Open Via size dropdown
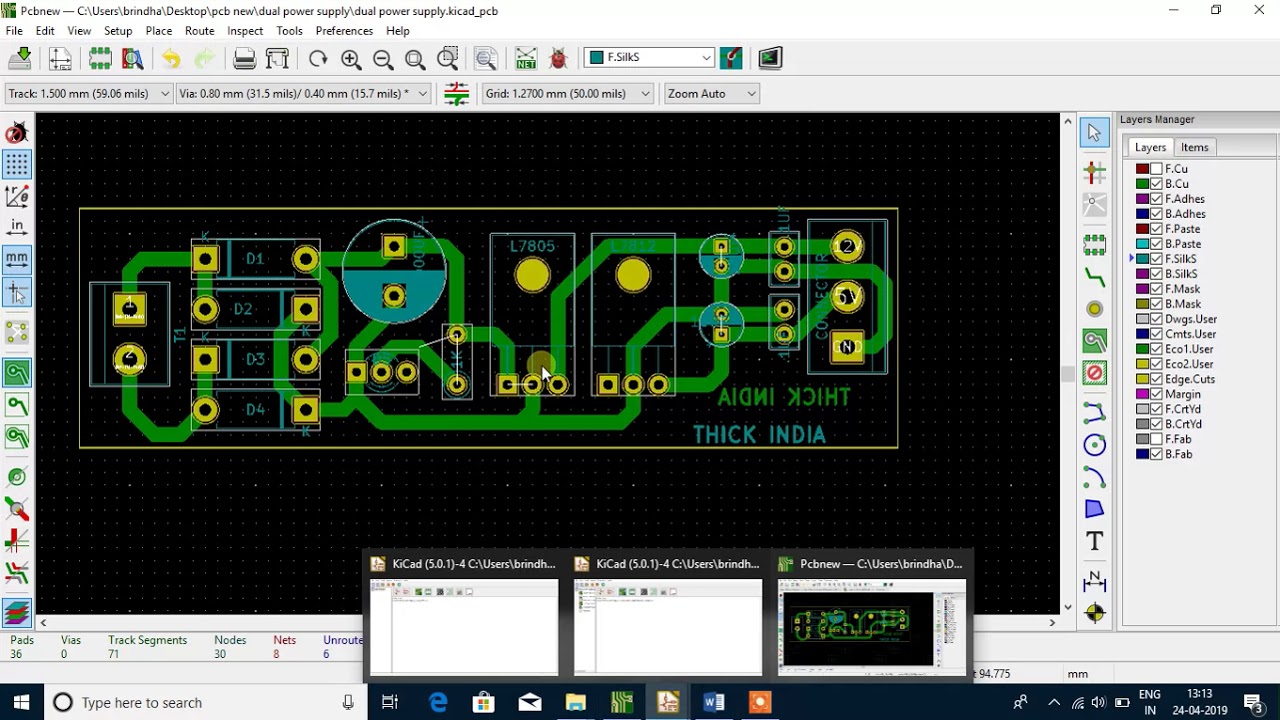The width and height of the screenshot is (1280, 720). 303,93
